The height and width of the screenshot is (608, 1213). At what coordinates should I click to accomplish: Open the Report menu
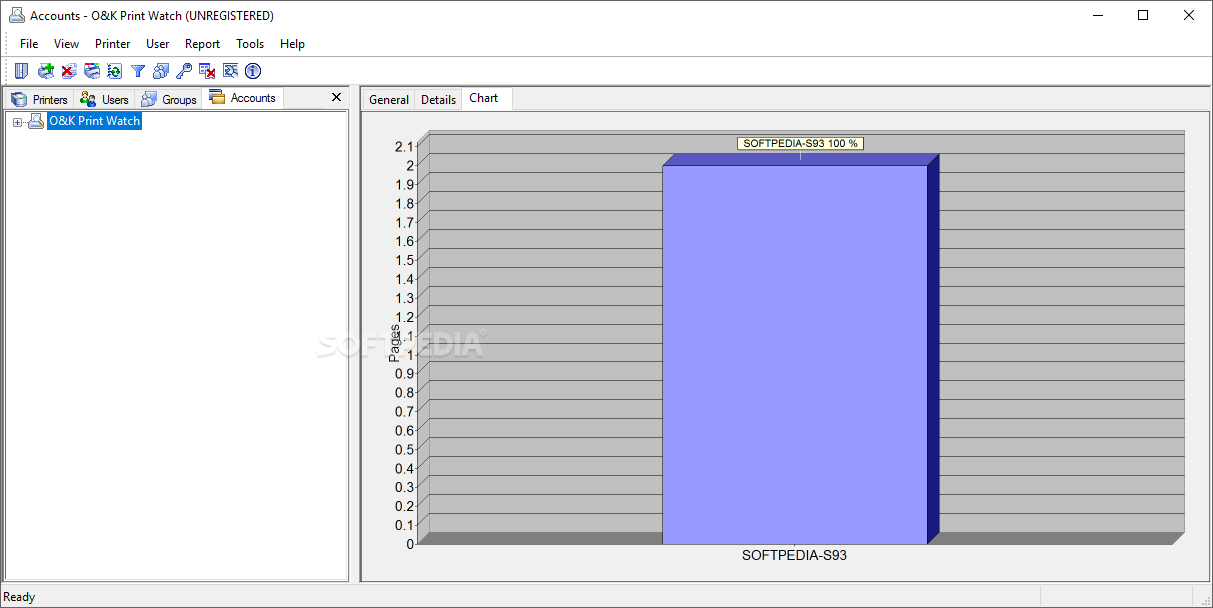[x=202, y=44]
